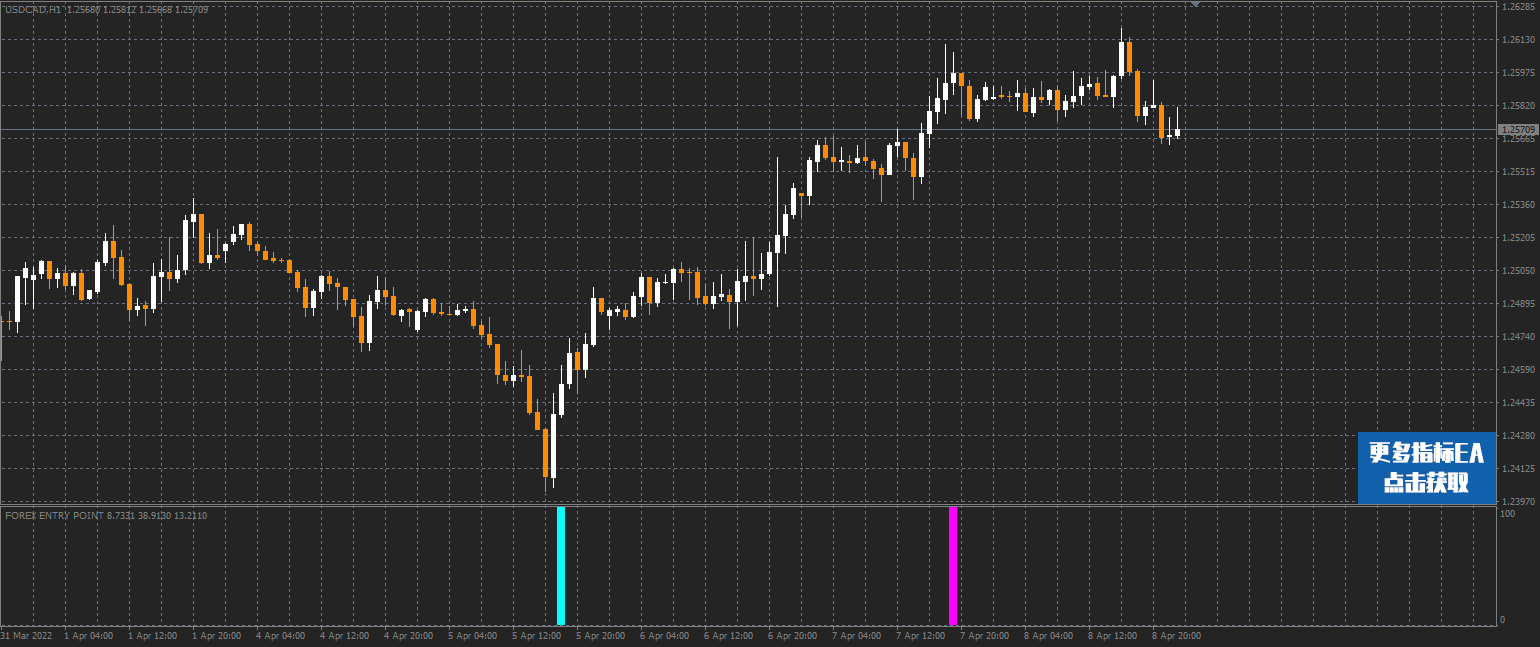Image resolution: width=1540 pixels, height=647 pixels.
Task: Click the current price tag 1.25709
Action: click(x=1517, y=129)
